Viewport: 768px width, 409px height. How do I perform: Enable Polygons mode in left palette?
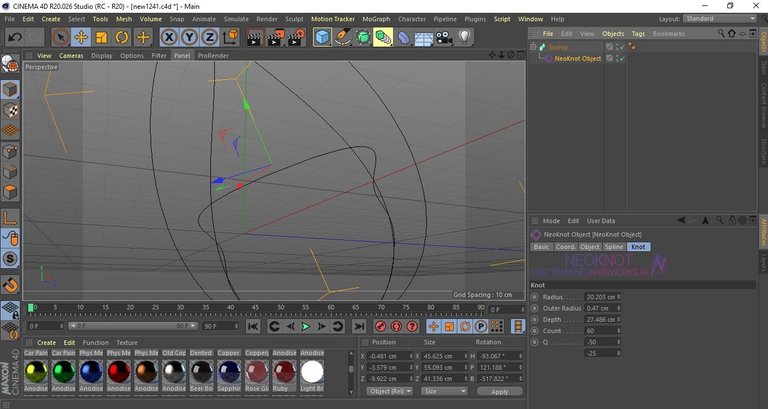pyautogui.click(x=10, y=192)
